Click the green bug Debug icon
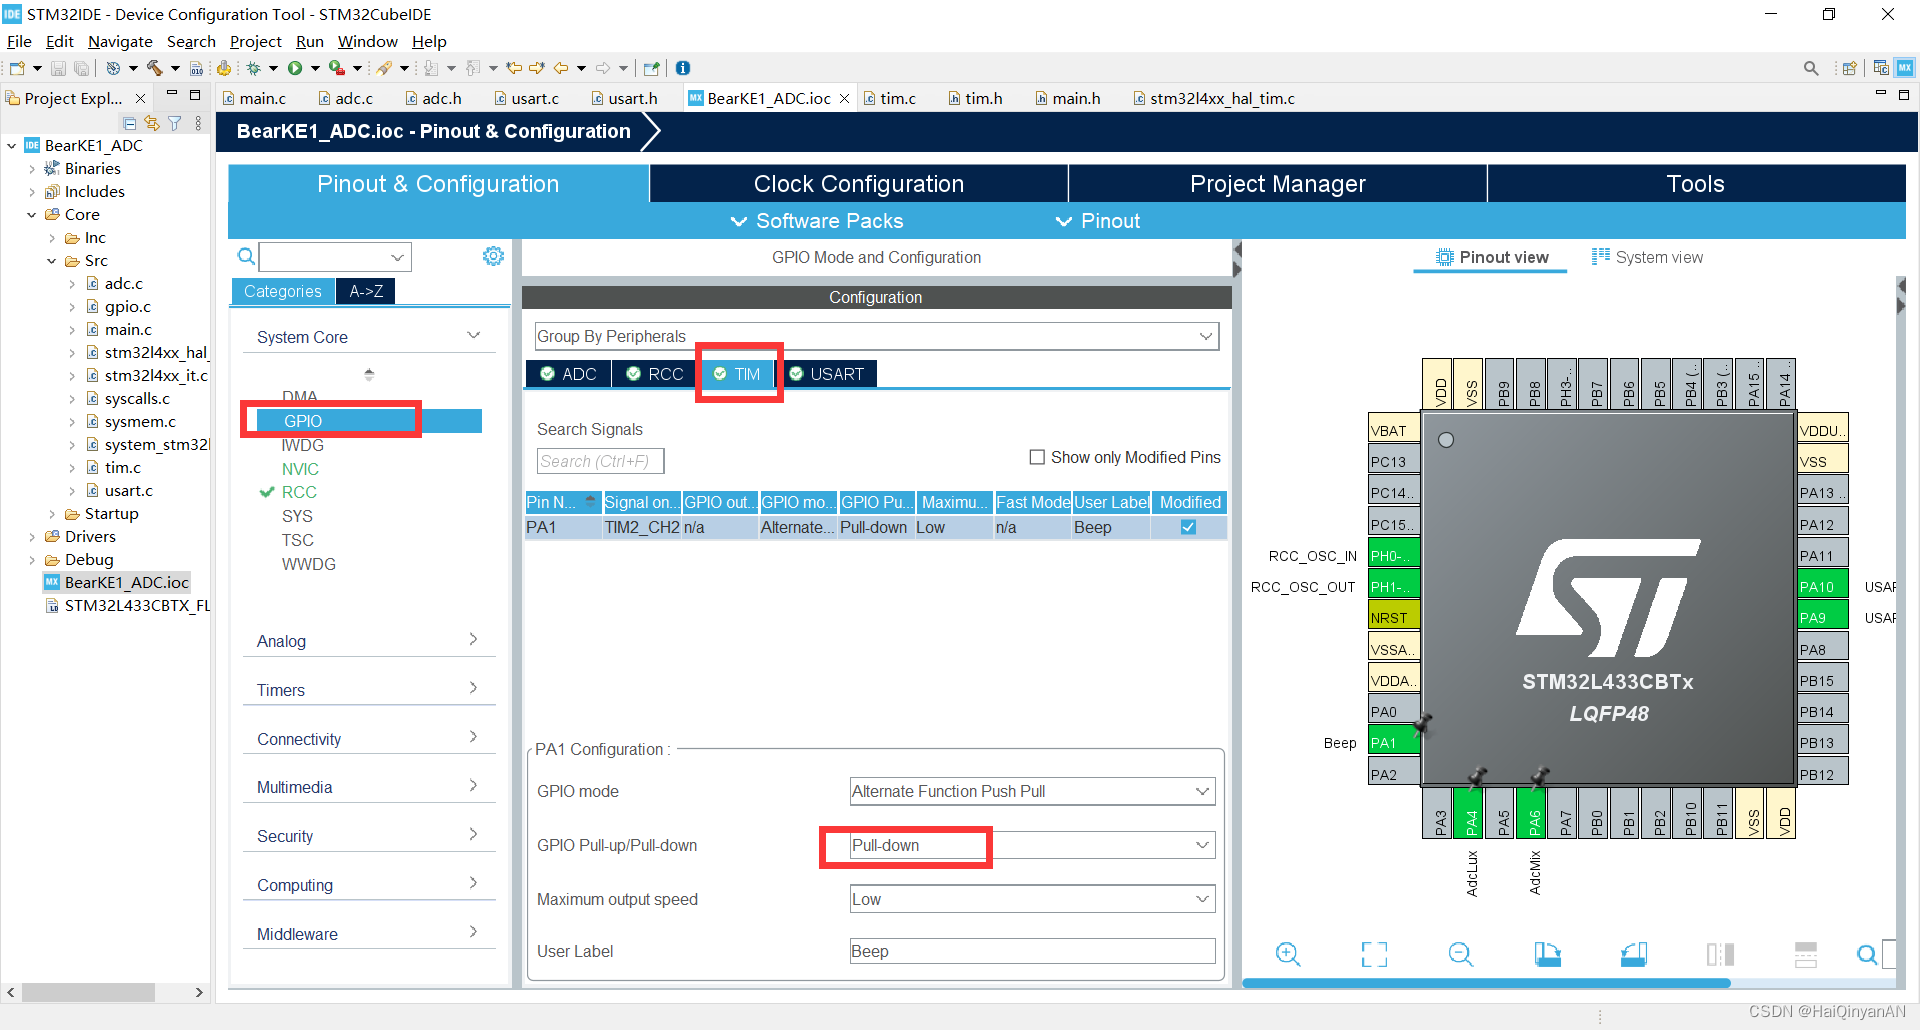This screenshot has width=1920, height=1030. click(254, 68)
